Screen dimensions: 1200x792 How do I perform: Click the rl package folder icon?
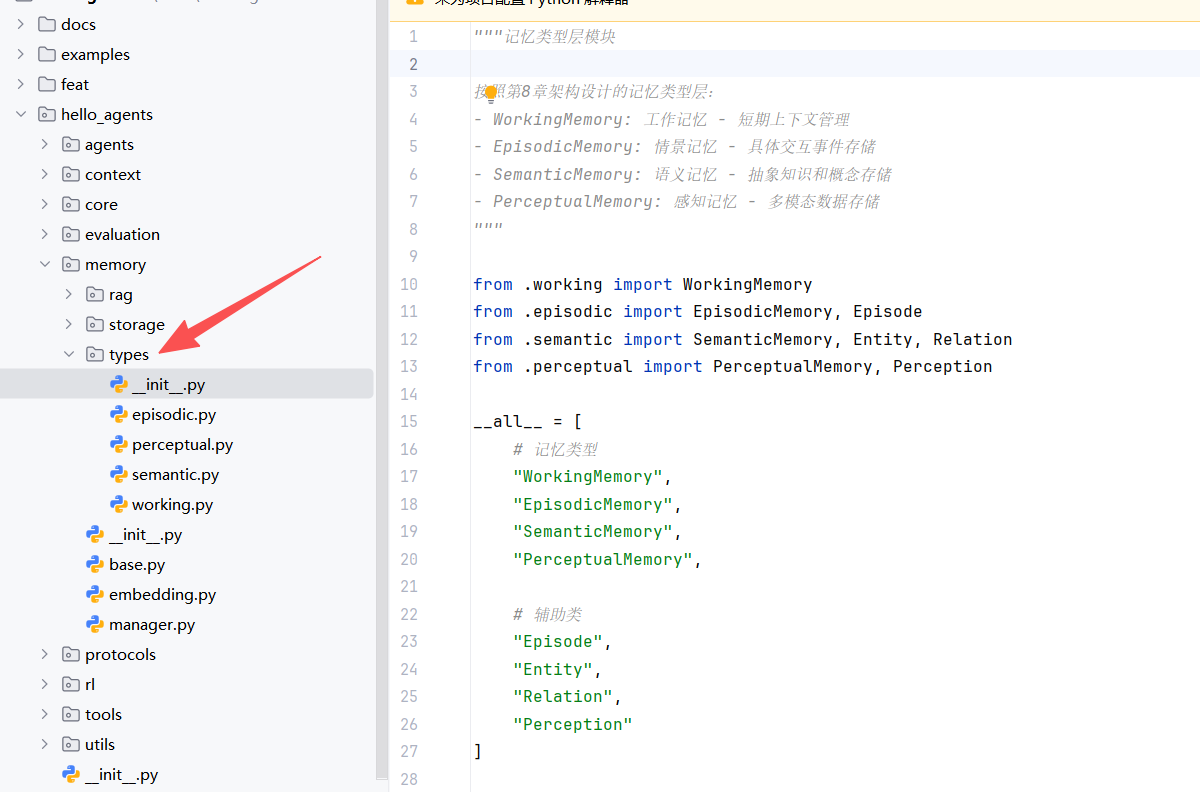(x=71, y=684)
